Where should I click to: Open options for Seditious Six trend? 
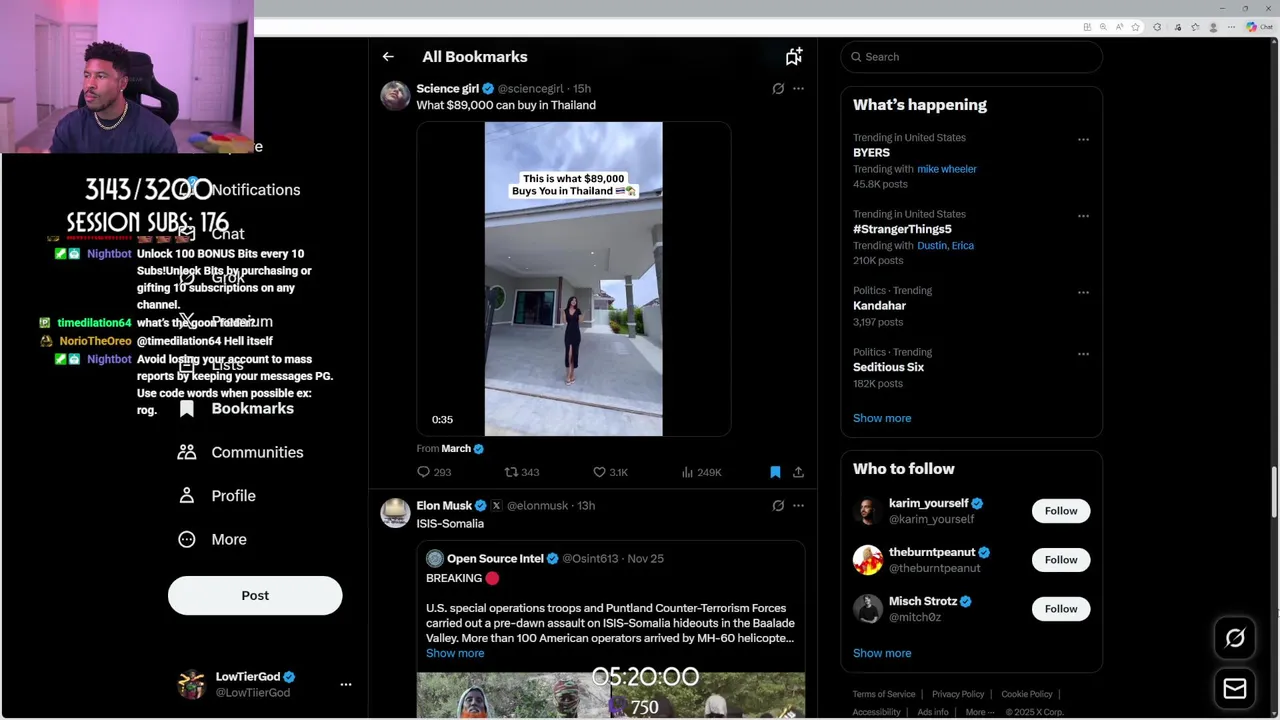point(1083,354)
